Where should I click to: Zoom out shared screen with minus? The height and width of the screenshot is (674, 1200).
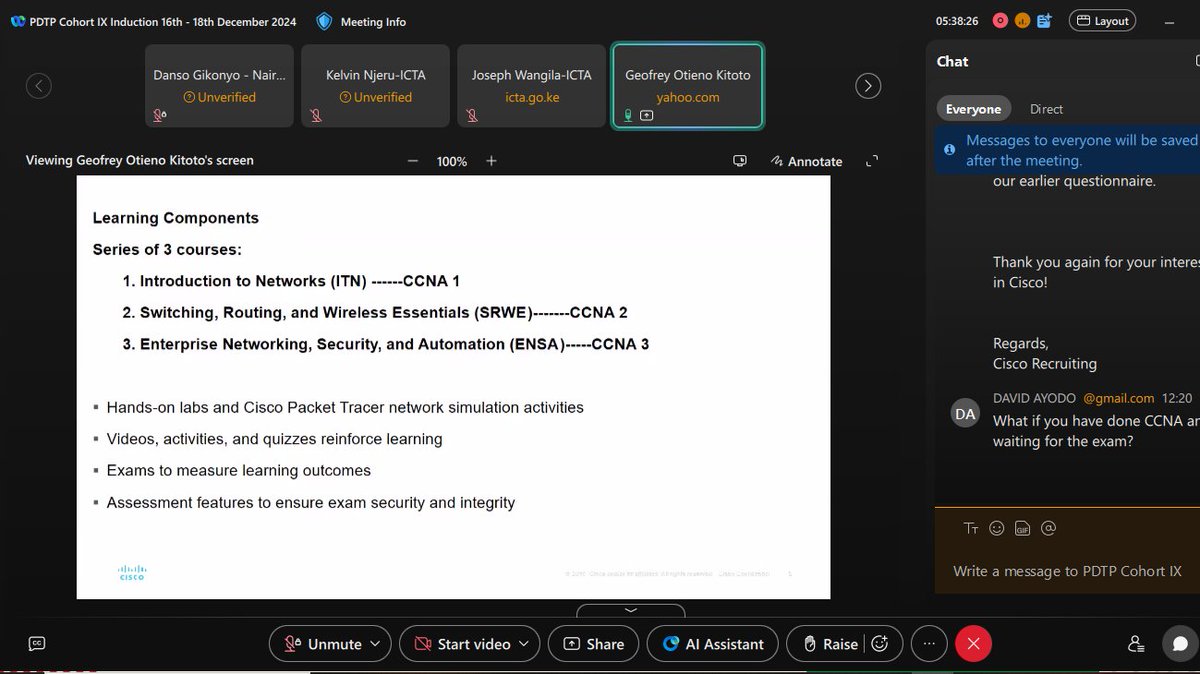click(x=413, y=161)
